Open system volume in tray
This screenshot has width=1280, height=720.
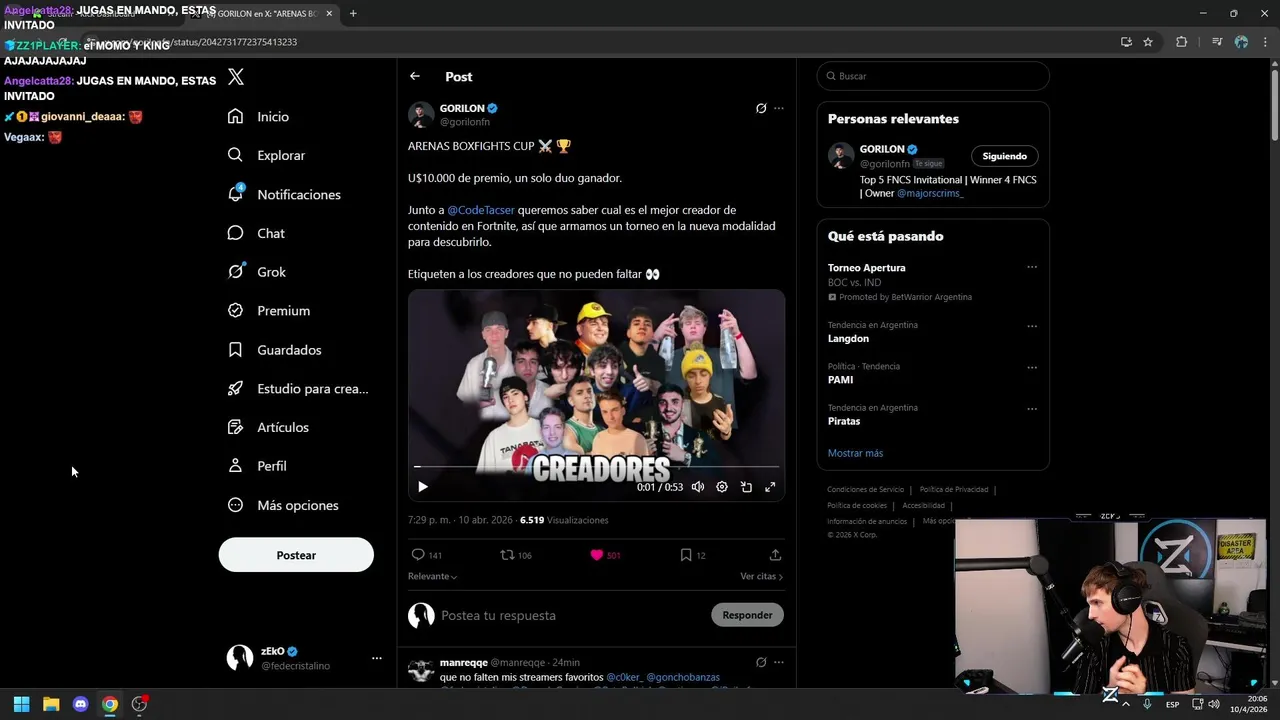click(1213, 704)
